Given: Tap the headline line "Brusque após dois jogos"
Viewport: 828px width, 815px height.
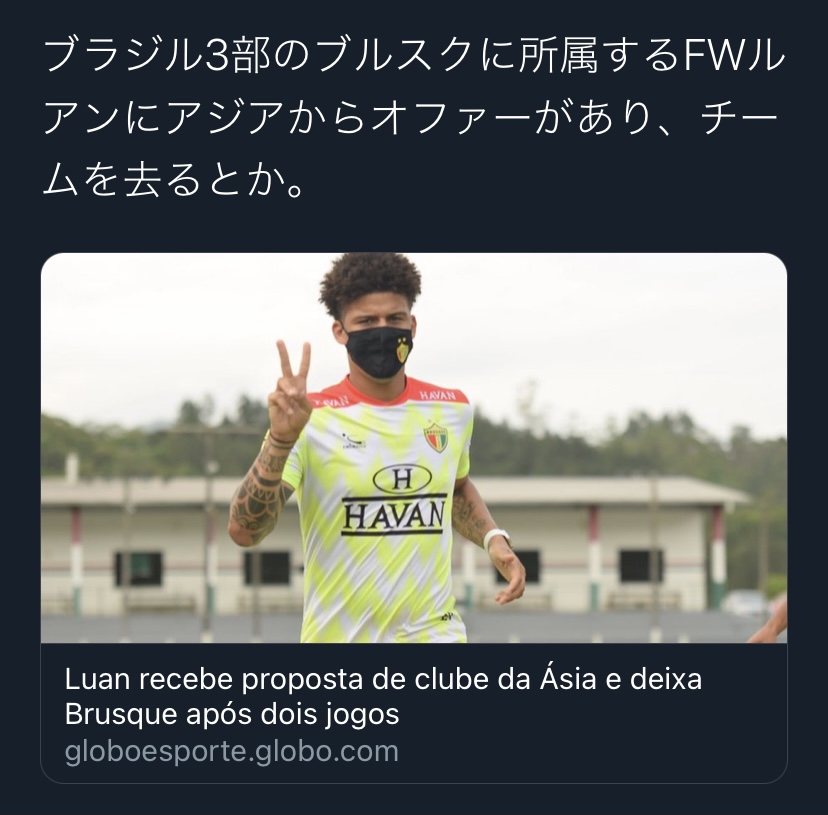Looking at the screenshot, I should pyautogui.click(x=232, y=714).
